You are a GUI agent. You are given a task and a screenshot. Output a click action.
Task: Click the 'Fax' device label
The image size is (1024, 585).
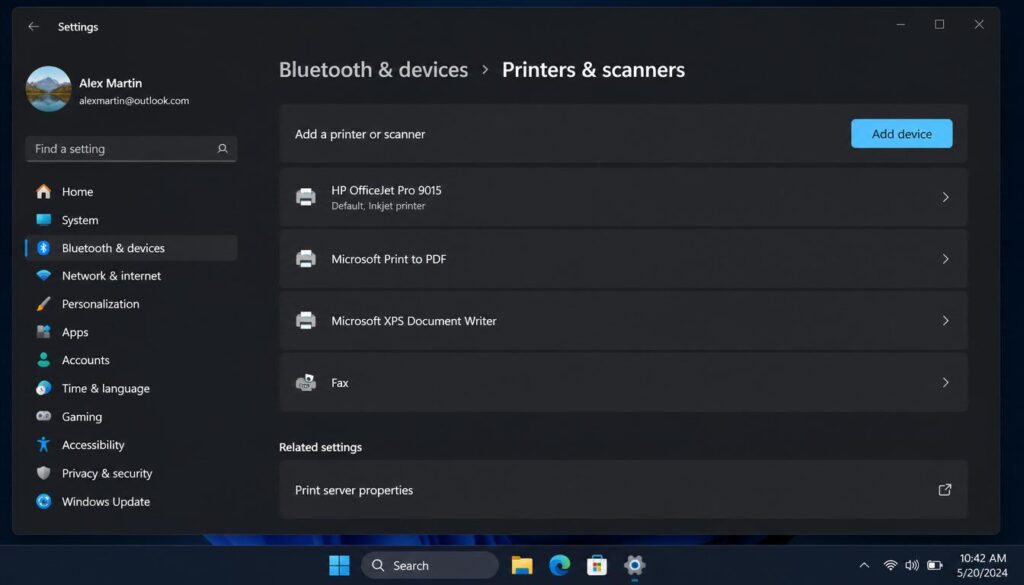pyautogui.click(x=340, y=383)
